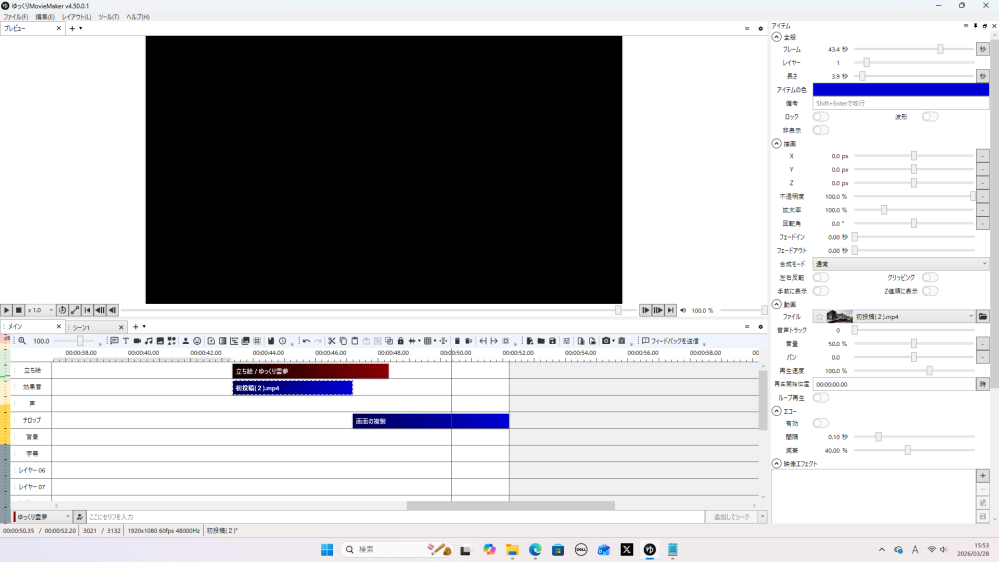
Task: Toggle the ロック switch on
Action: [x=821, y=117]
